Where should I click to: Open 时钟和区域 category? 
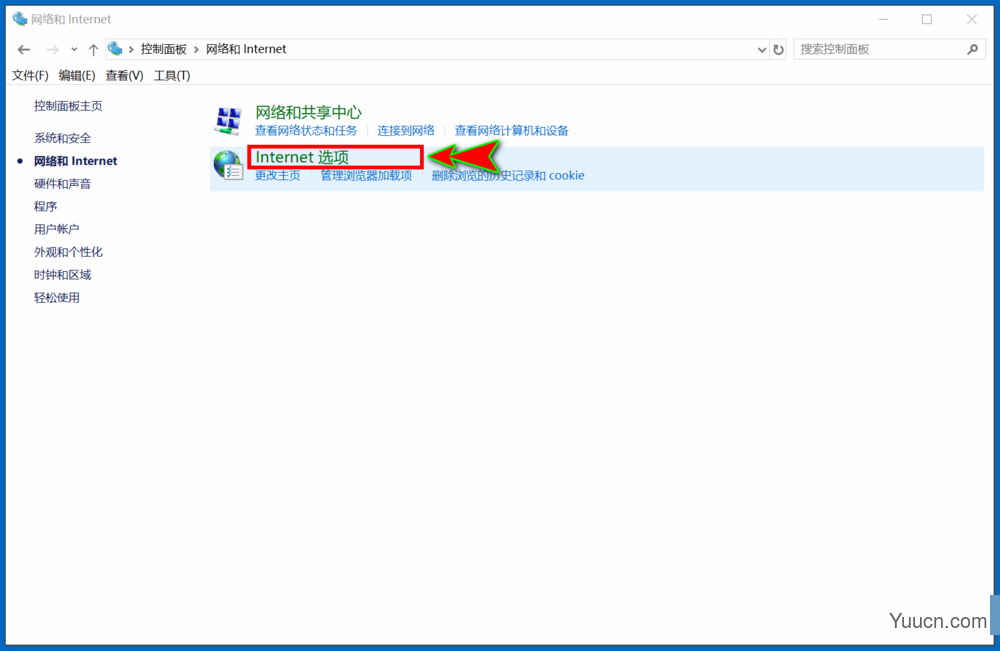click(x=62, y=275)
